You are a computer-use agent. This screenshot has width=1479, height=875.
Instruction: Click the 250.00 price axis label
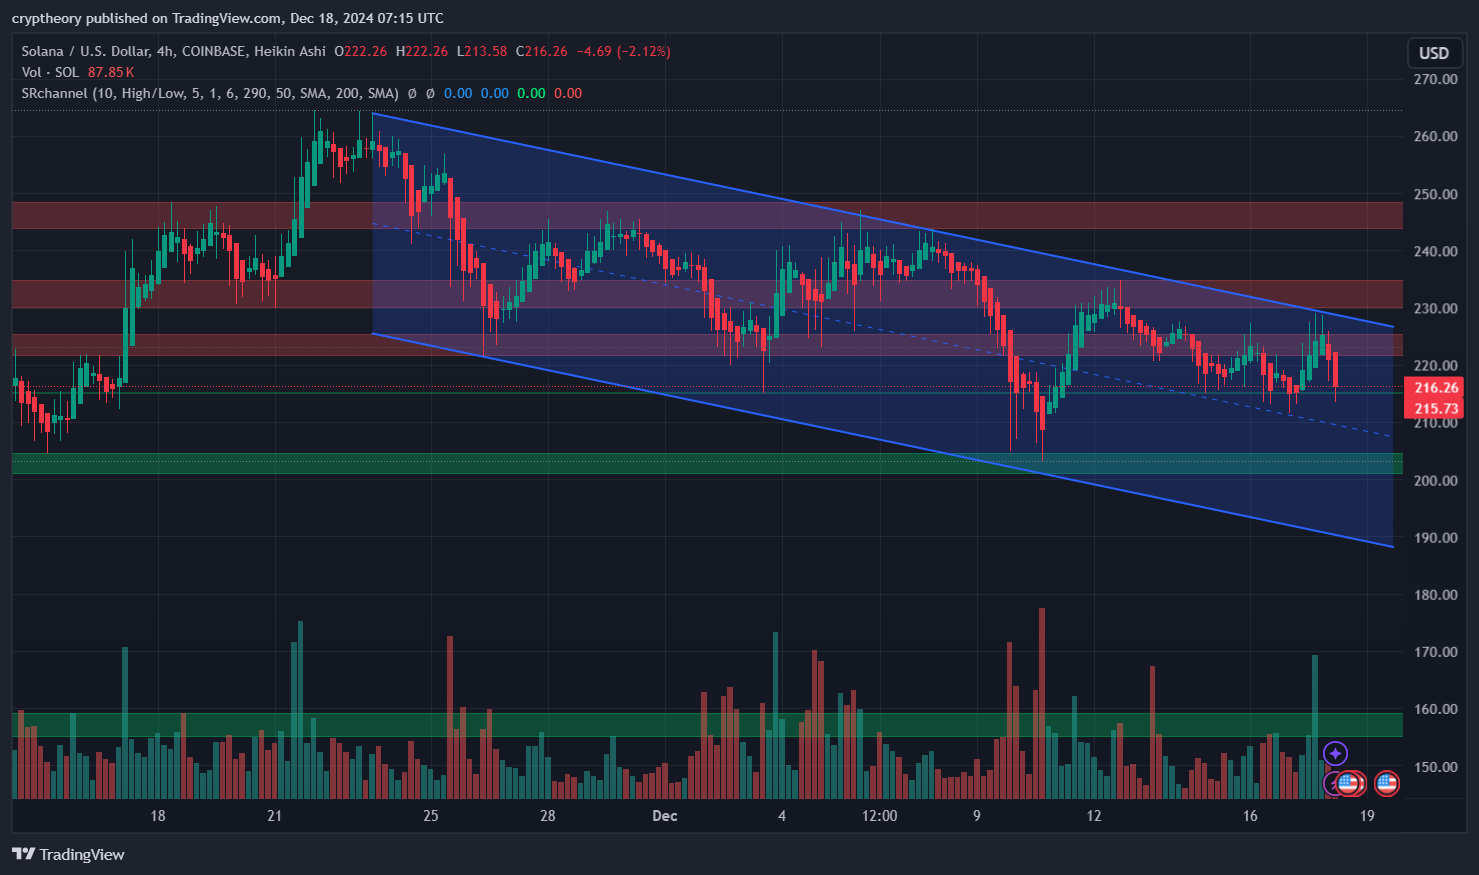pos(1435,194)
